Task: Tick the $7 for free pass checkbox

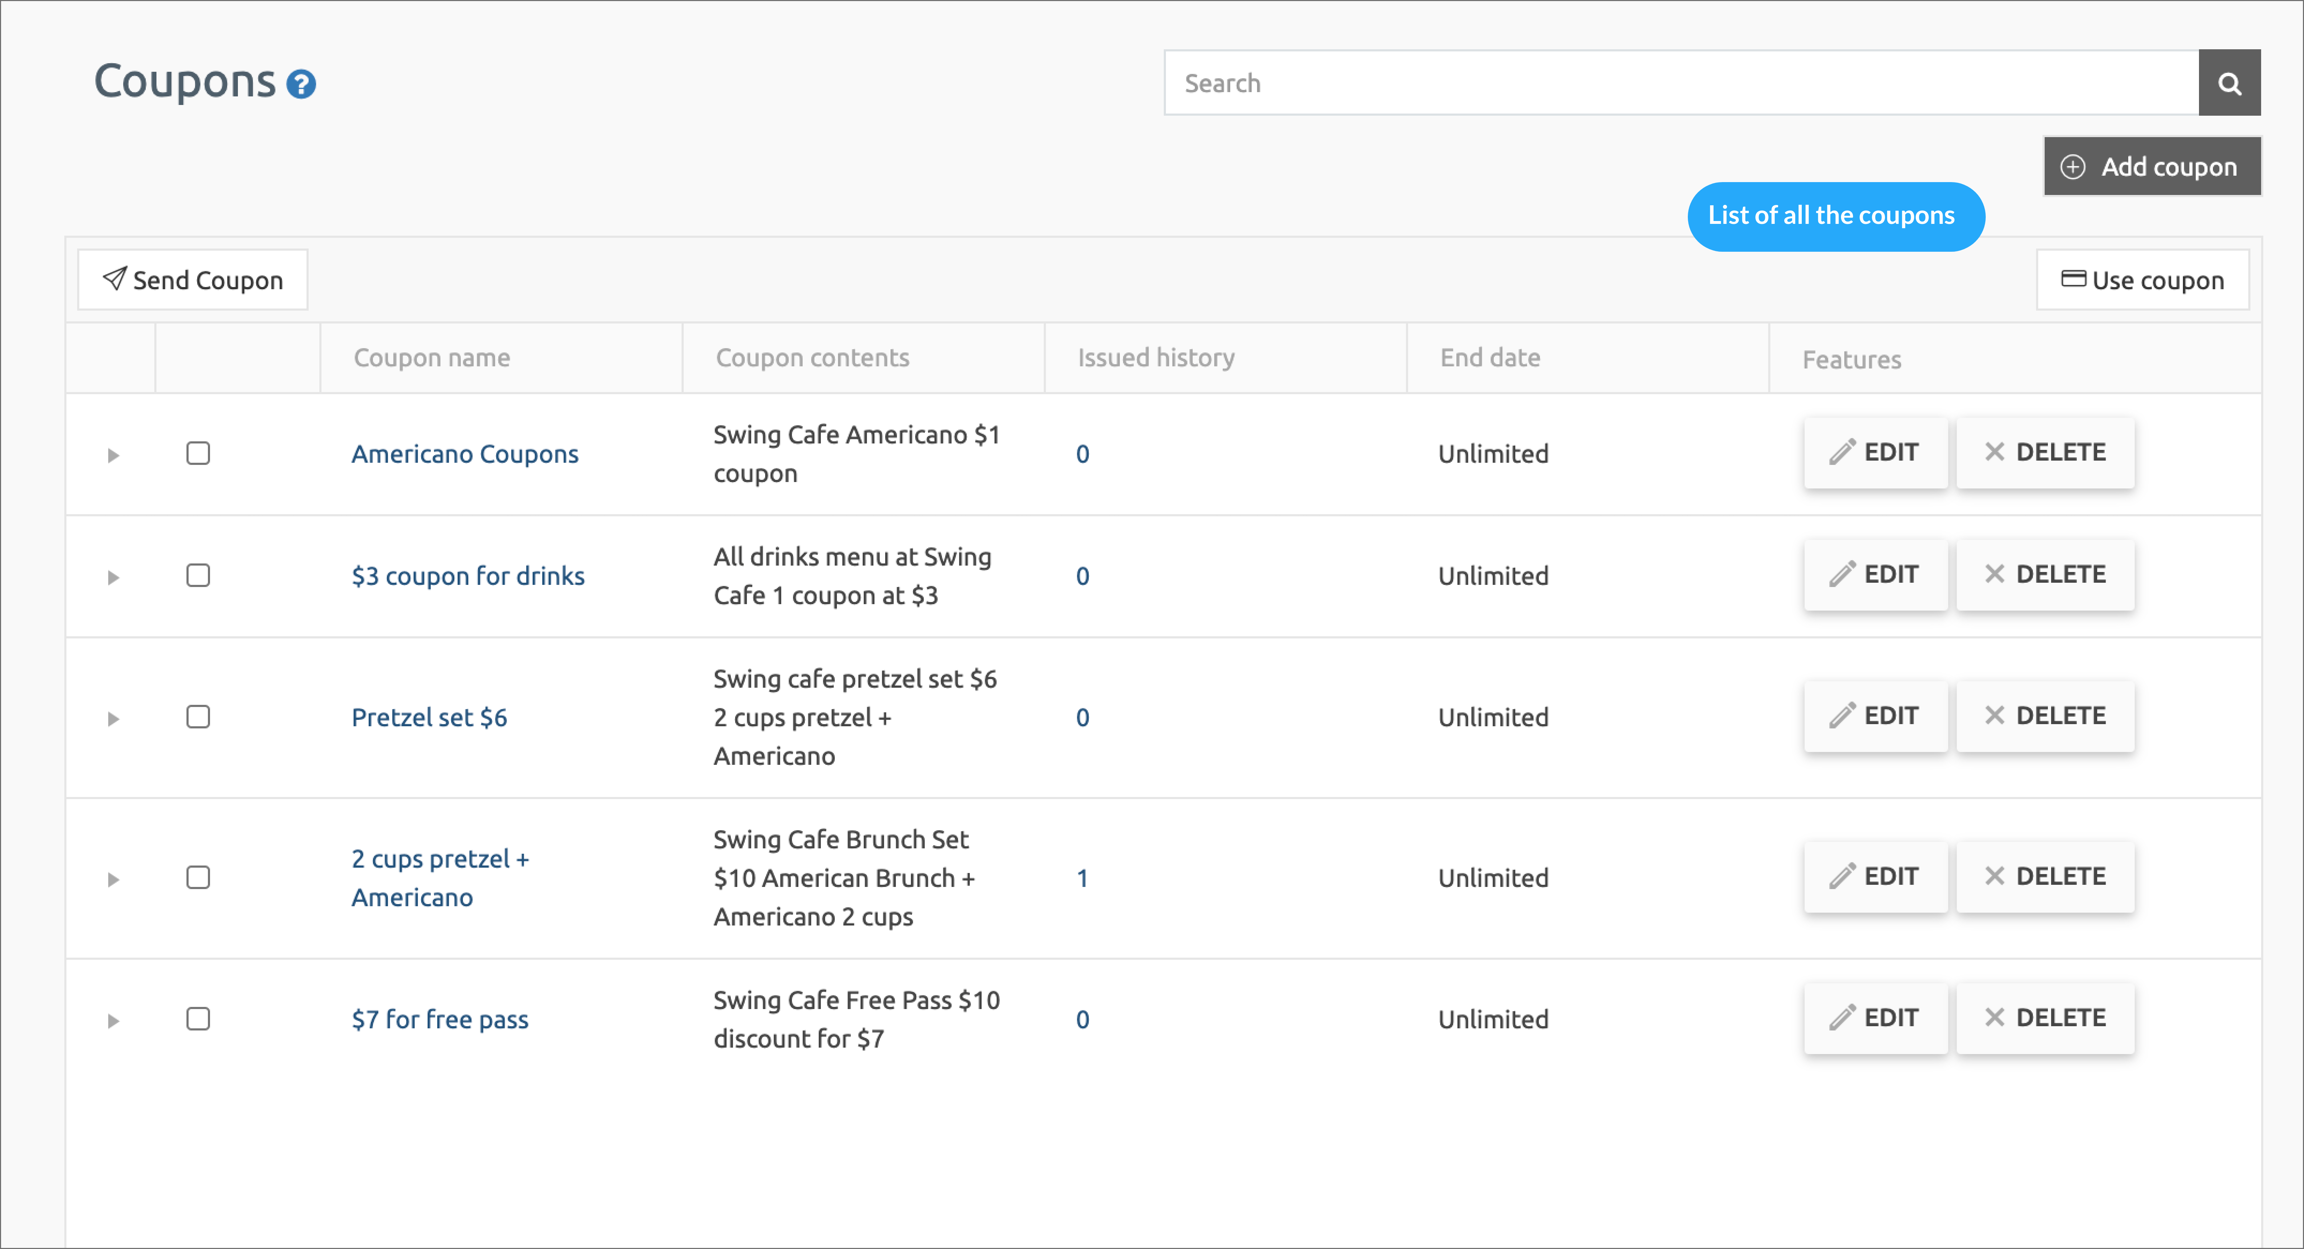Action: [198, 1019]
